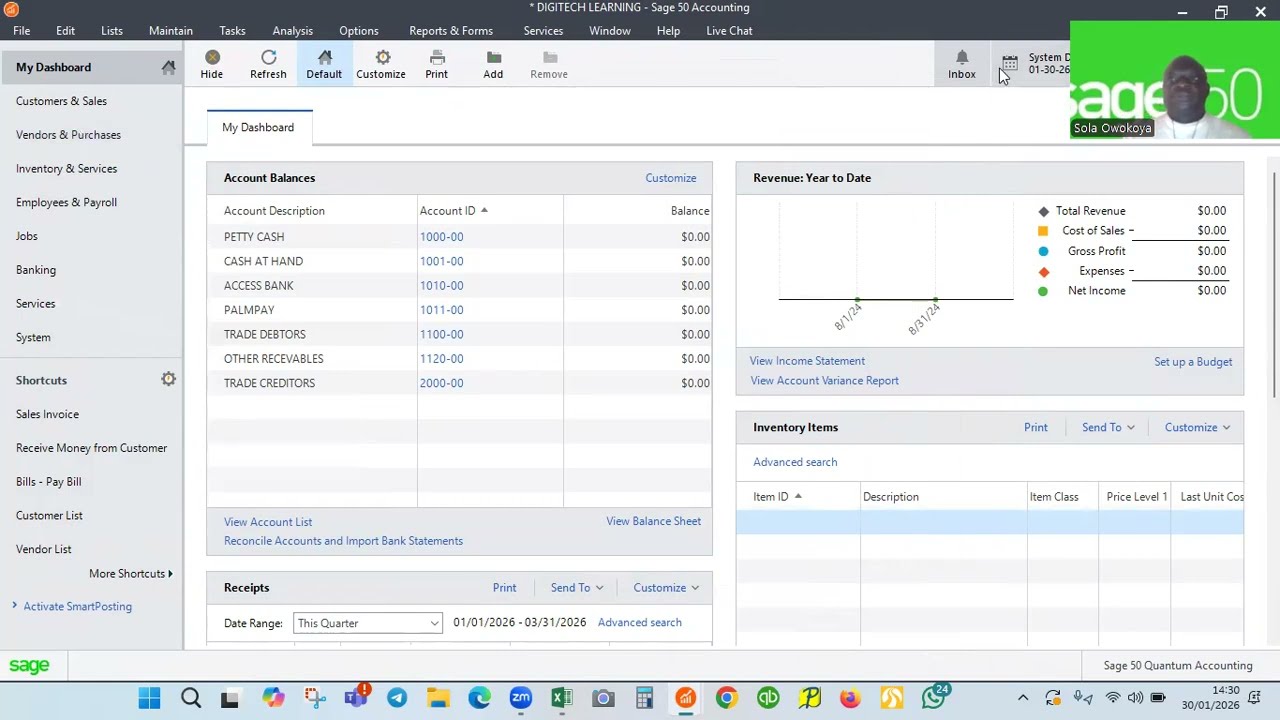This screenshot has height=720, width=1280.
Task: Open the Reports & Forms menu
Action: [451, 31]
